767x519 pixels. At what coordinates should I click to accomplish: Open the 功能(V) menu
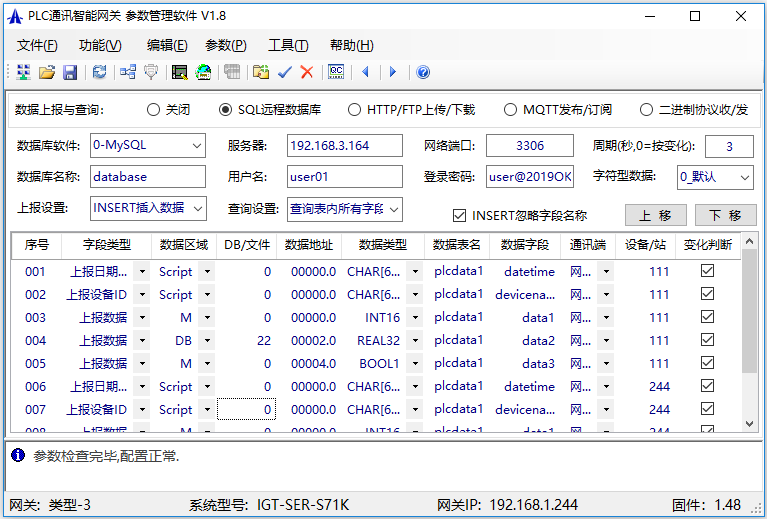[x=100, y=45]
